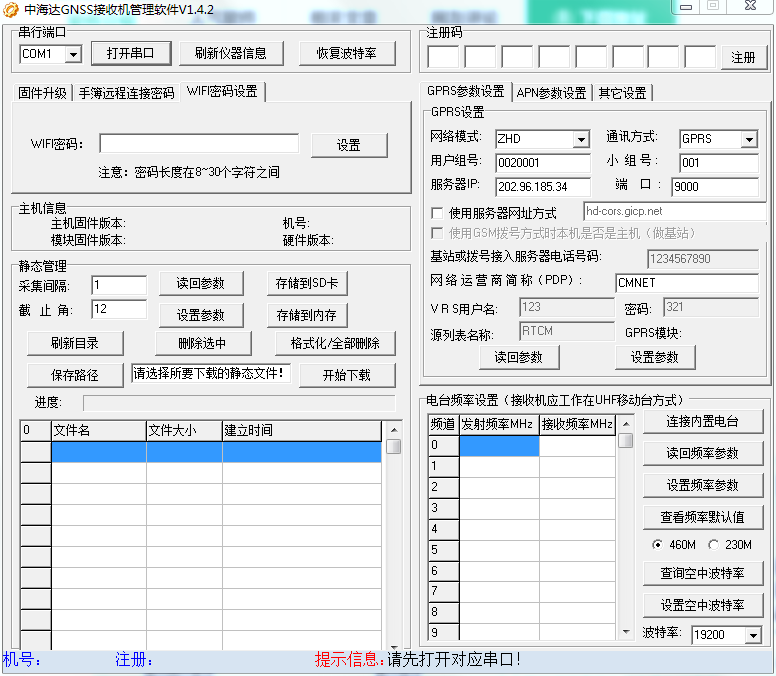776x676 pixels.
Task: Open the 其它设置 tab
Action: 622,93
